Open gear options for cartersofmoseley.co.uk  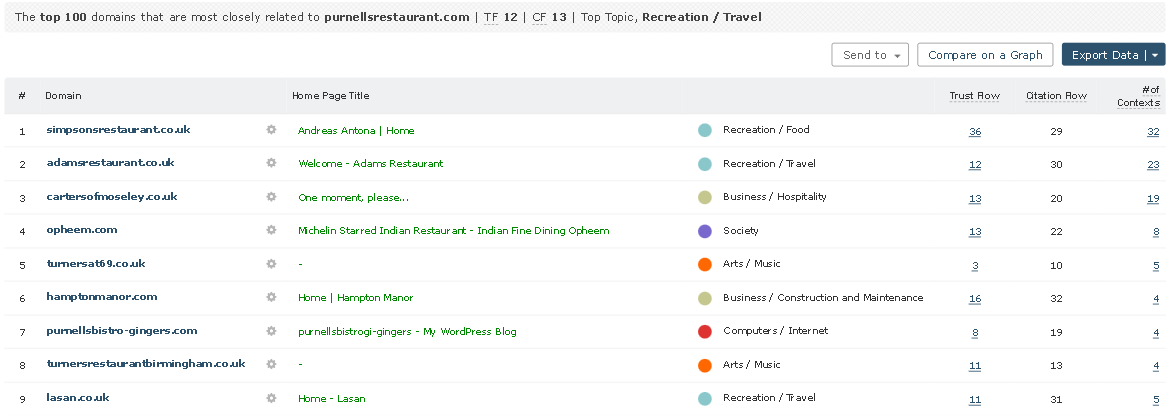point(271,197)
